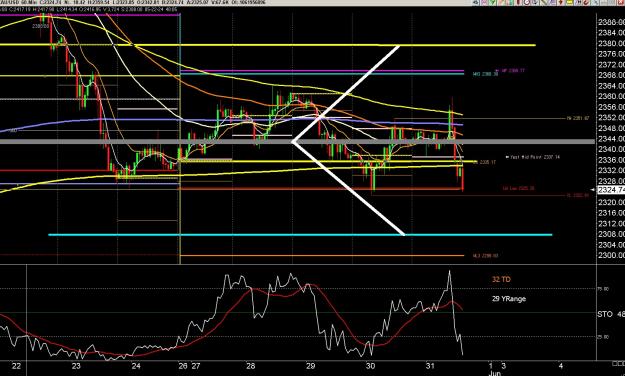Click the red Wk Low label

[x=518, y=188]
